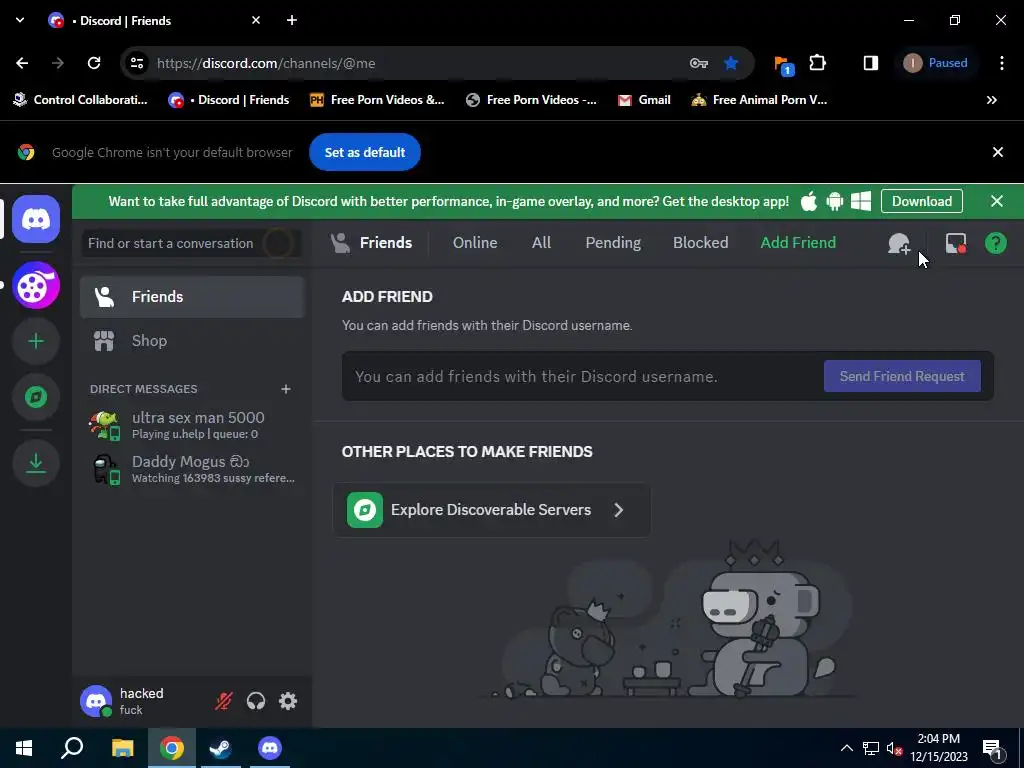Screen dimensions: 1024x768
Task: Open the Chrome side panel icon
Action: [x=871, y=63]
